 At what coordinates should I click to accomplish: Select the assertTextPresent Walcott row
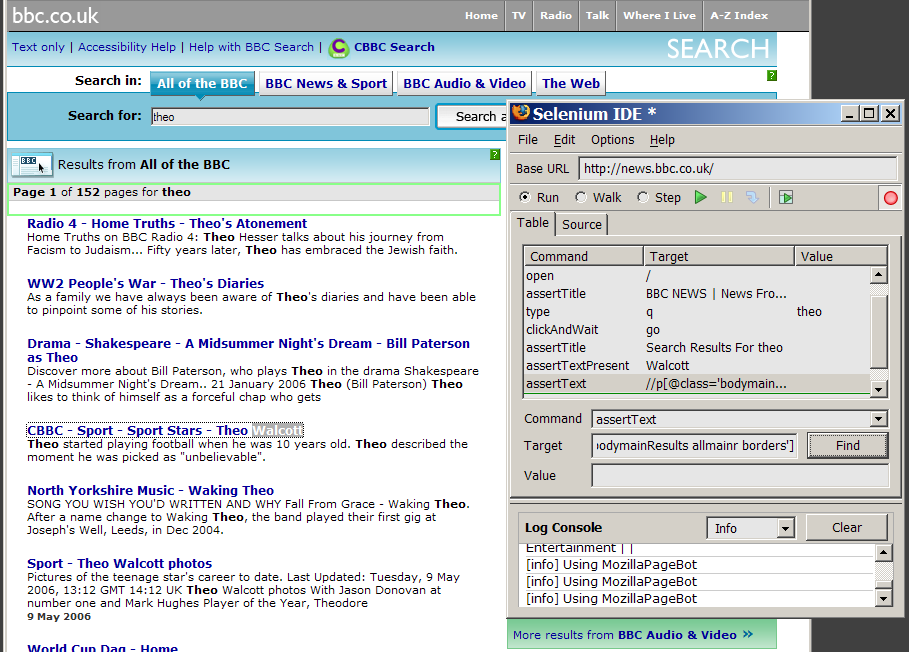pyautogui.click(x=696, y=366)
